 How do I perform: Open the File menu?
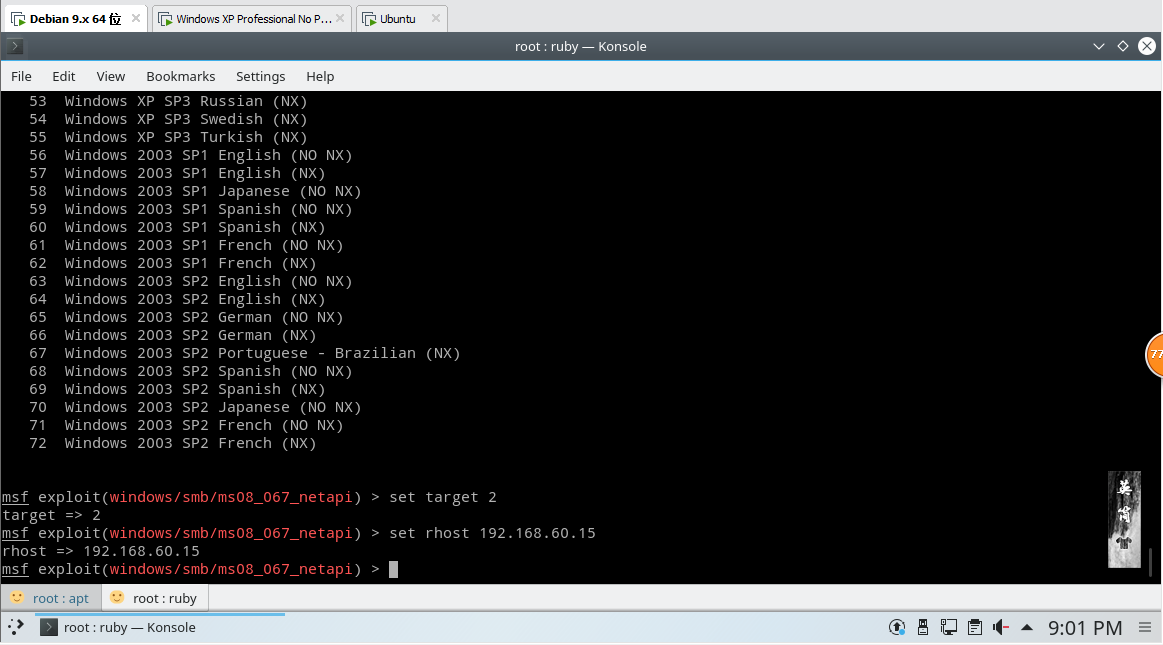click(x=21, y=76)
